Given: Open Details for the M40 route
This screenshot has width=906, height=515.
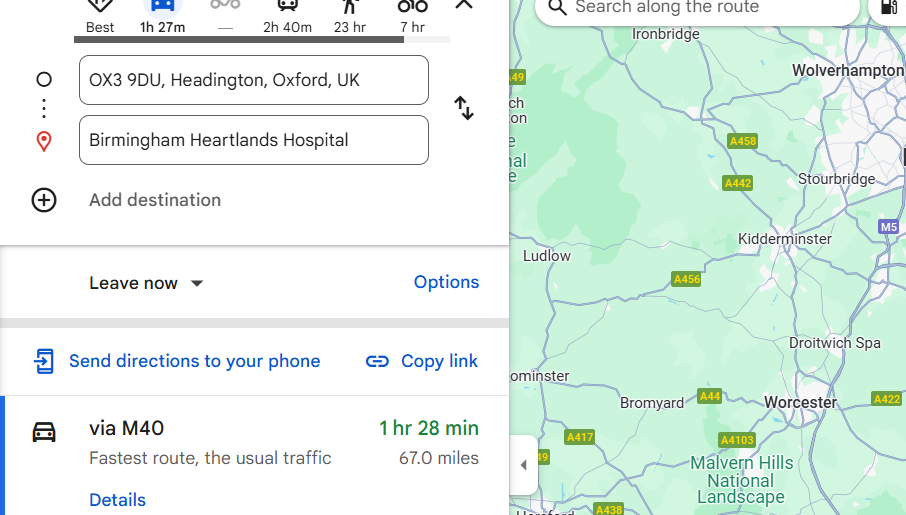Looking at the screenshot, I should tap(117, 500).
